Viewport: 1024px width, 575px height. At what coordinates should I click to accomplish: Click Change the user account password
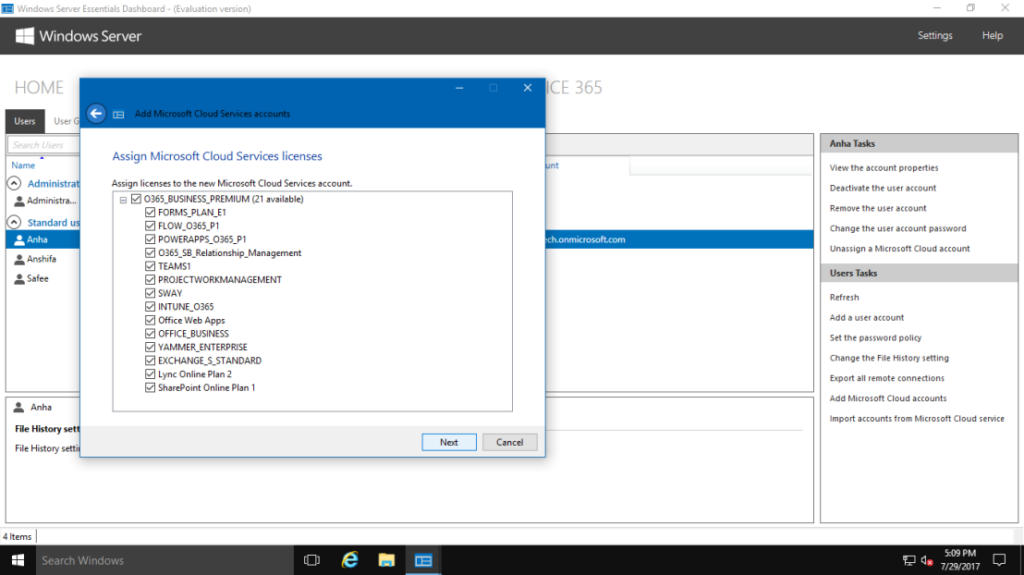coord(897,229)
